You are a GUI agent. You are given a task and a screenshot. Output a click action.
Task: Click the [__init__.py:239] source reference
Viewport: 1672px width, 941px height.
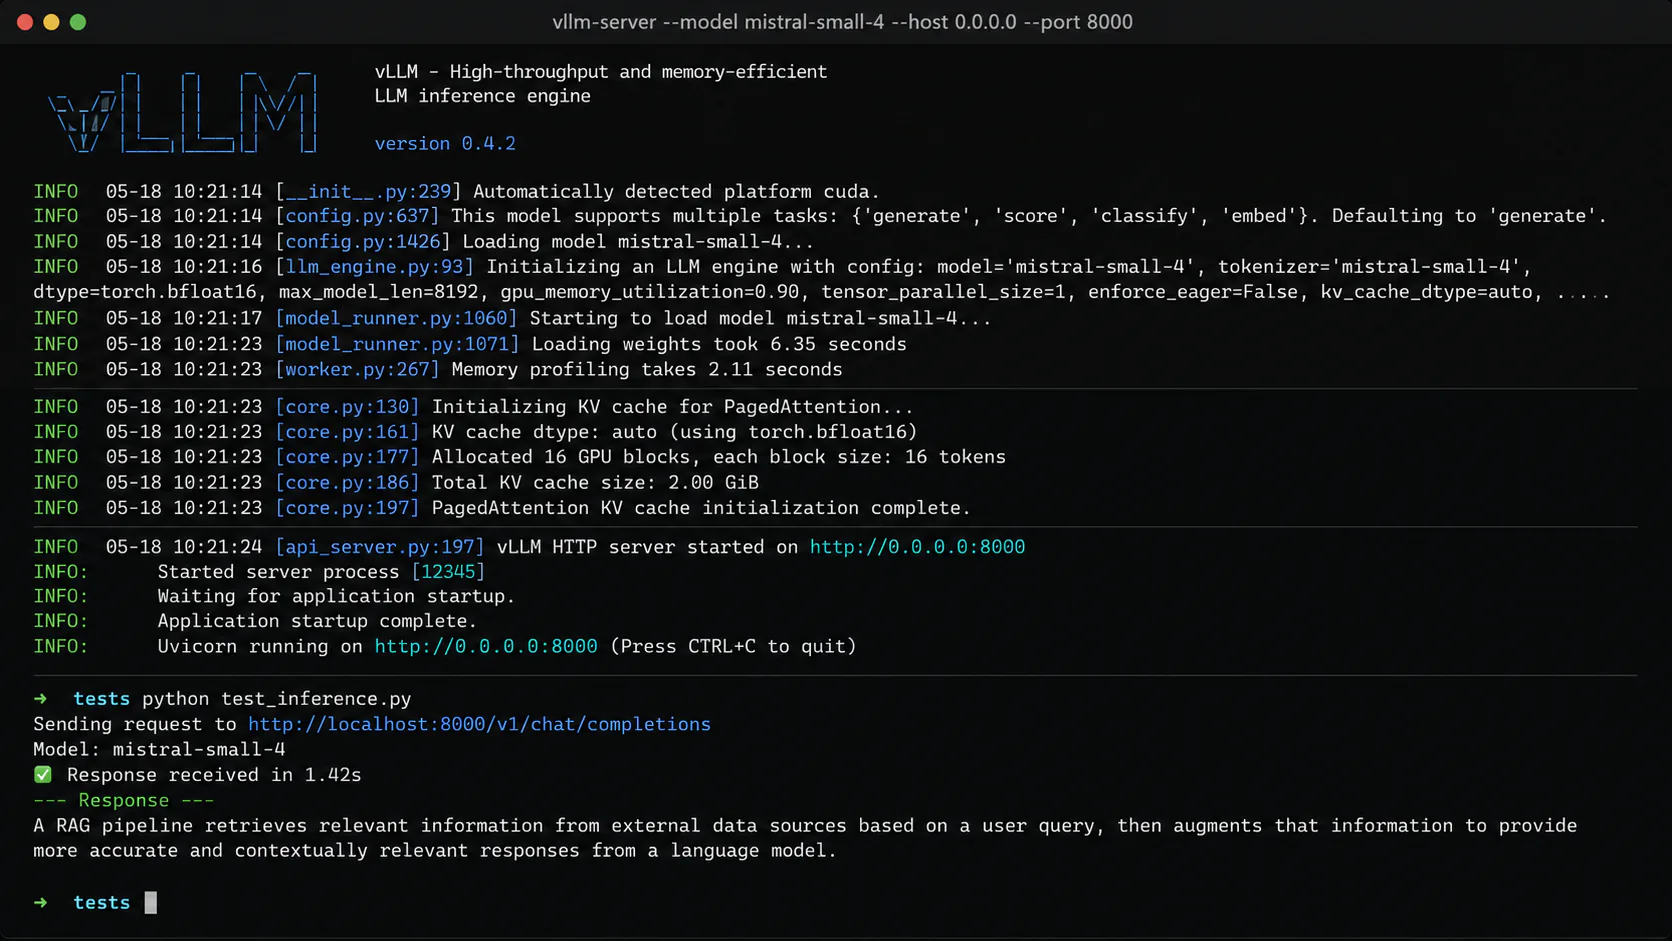[368, 192]
